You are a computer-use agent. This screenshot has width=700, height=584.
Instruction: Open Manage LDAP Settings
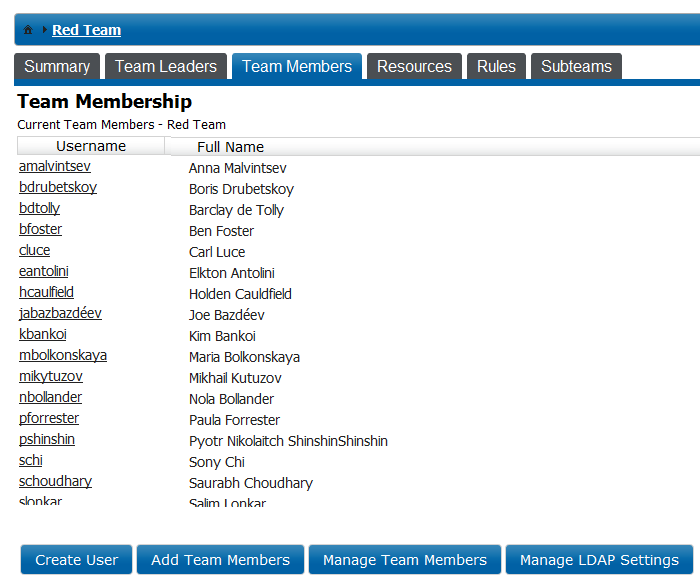pyautogui.click(x=600, y=559)
